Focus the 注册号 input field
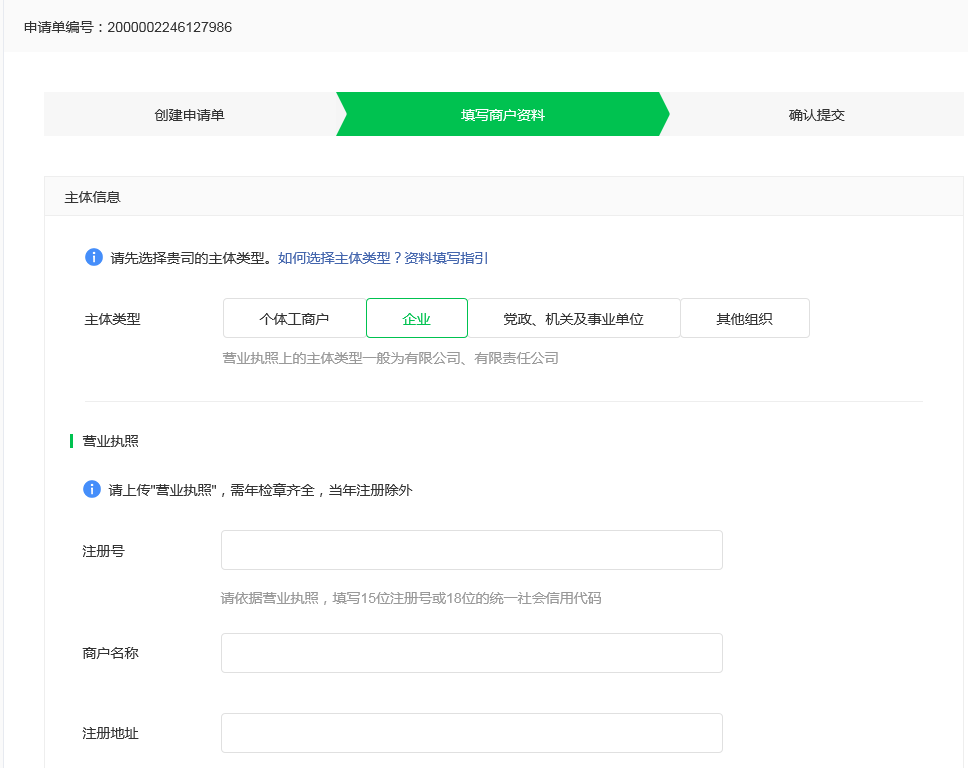This screenshot has width=968, height=768. point(471,550)
